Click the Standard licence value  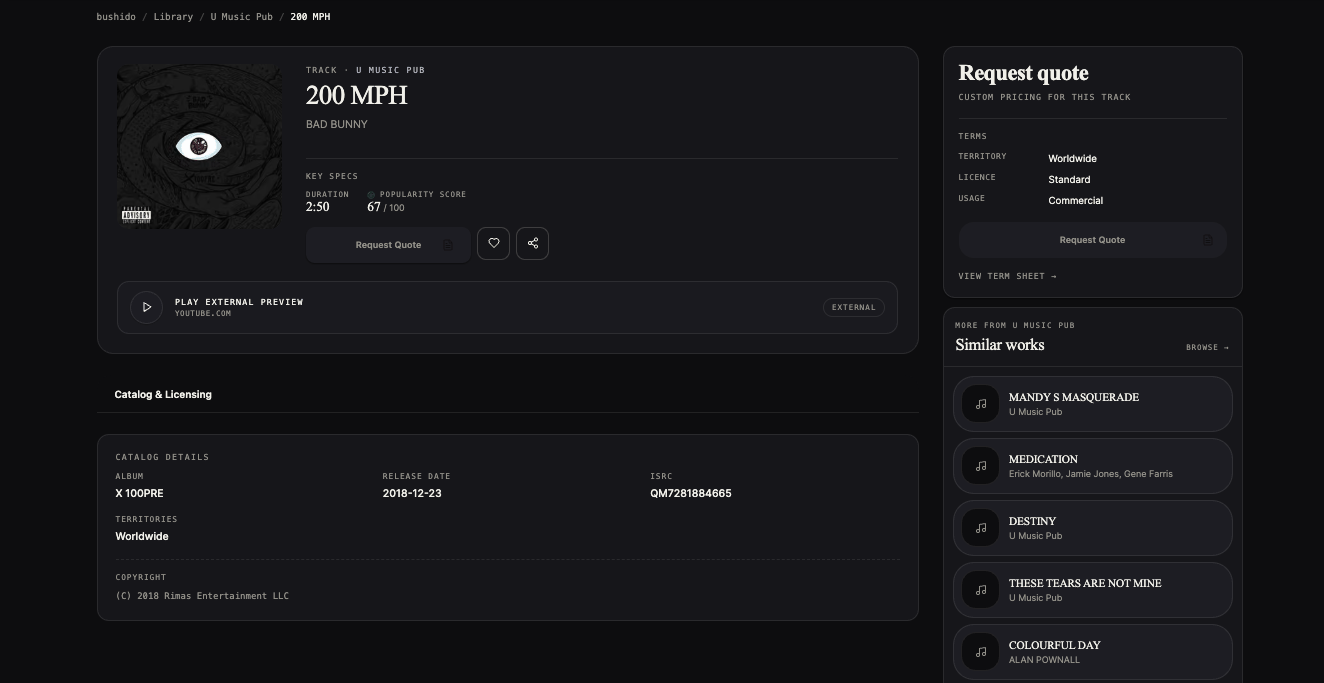tap(1069, 179)
